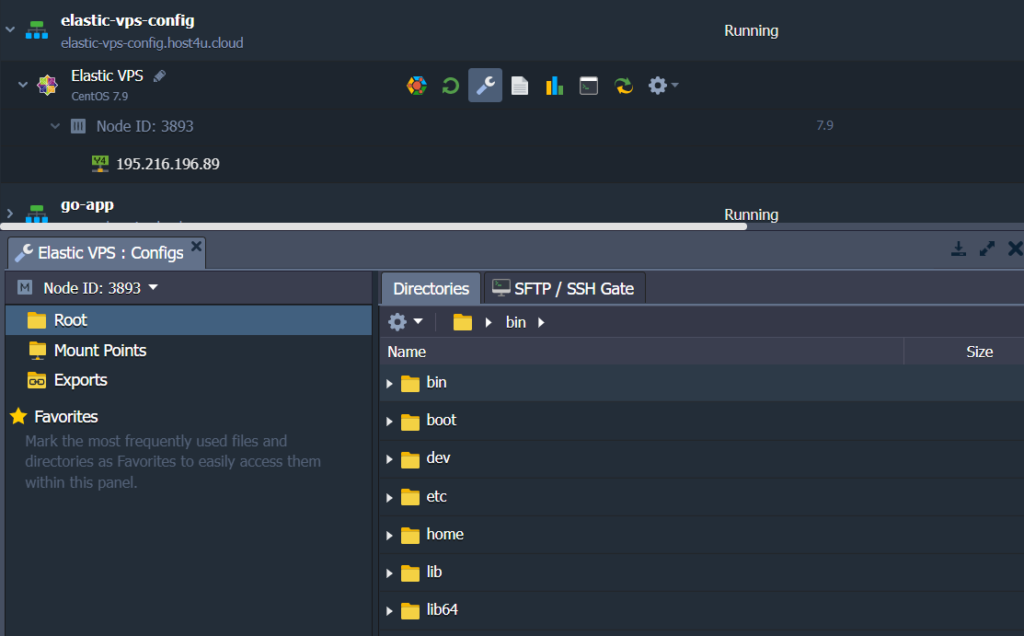Screen dimensions: 1024x636
Task: Click the 7.9 version tag of node 3893
Action: [x=825, y=125]
